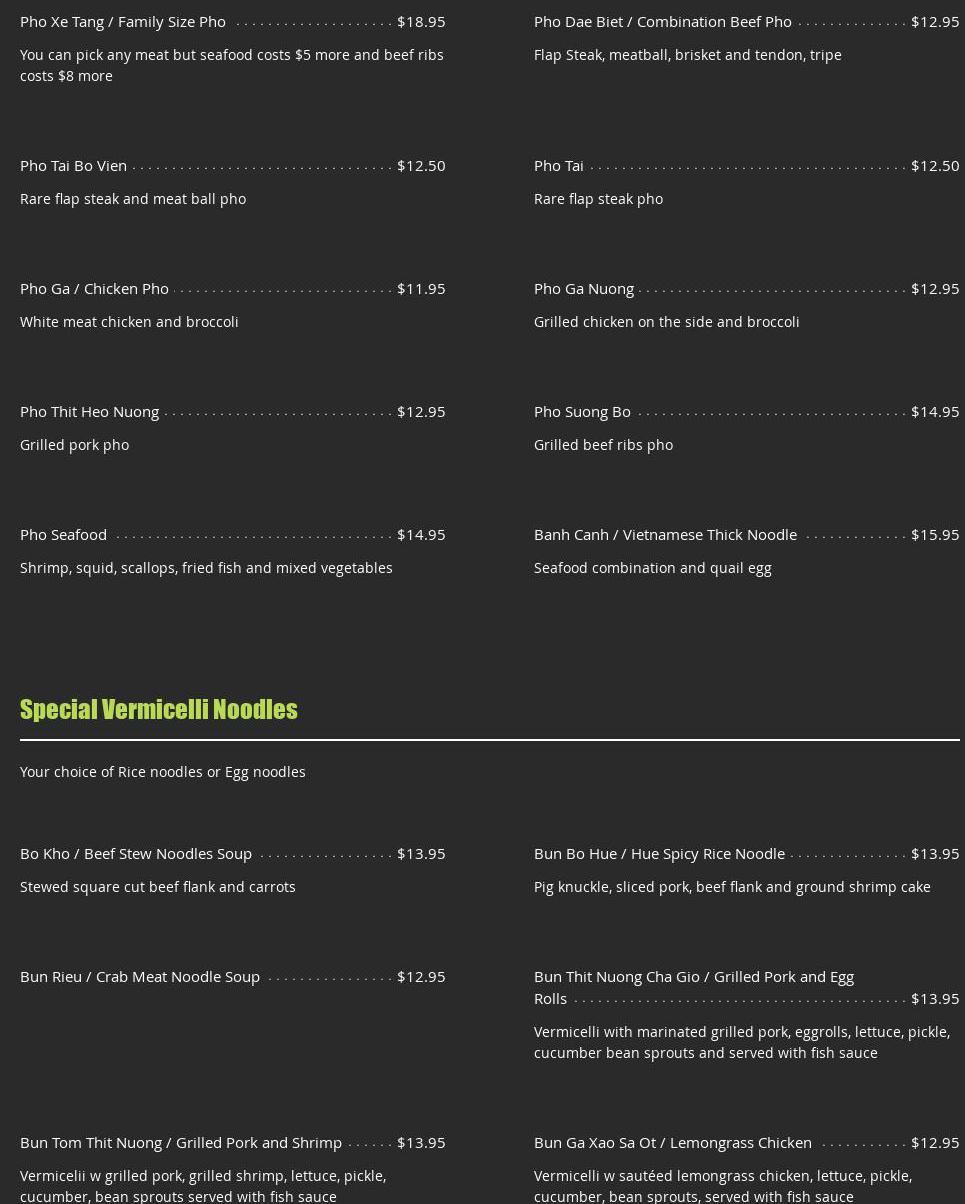Select Pho Ga Nuong item name
965x1204 pixels.
pyautogui.click(x=583, y=288)
